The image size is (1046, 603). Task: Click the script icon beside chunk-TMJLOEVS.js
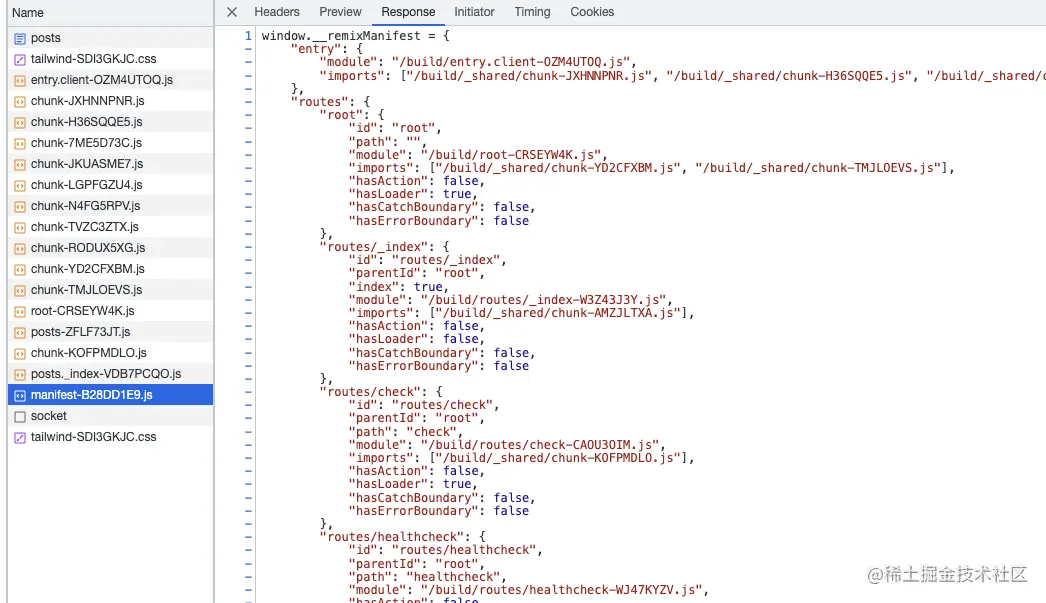coord(20,291)
